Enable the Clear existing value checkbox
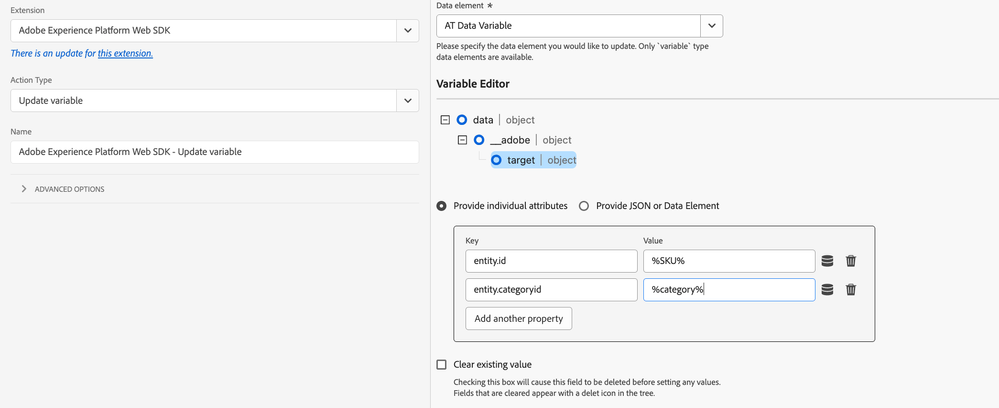 [x=443, y=365]
